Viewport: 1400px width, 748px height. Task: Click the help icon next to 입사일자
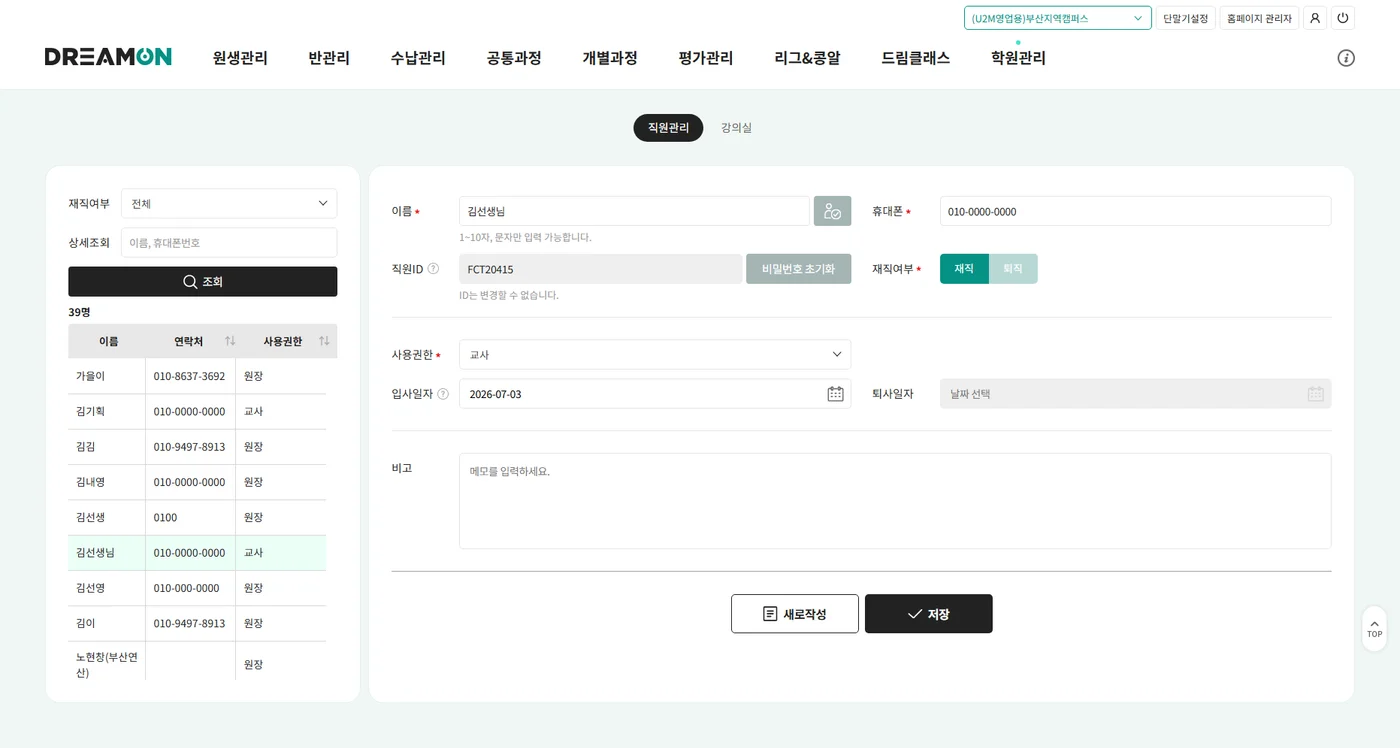pos(443,394)
